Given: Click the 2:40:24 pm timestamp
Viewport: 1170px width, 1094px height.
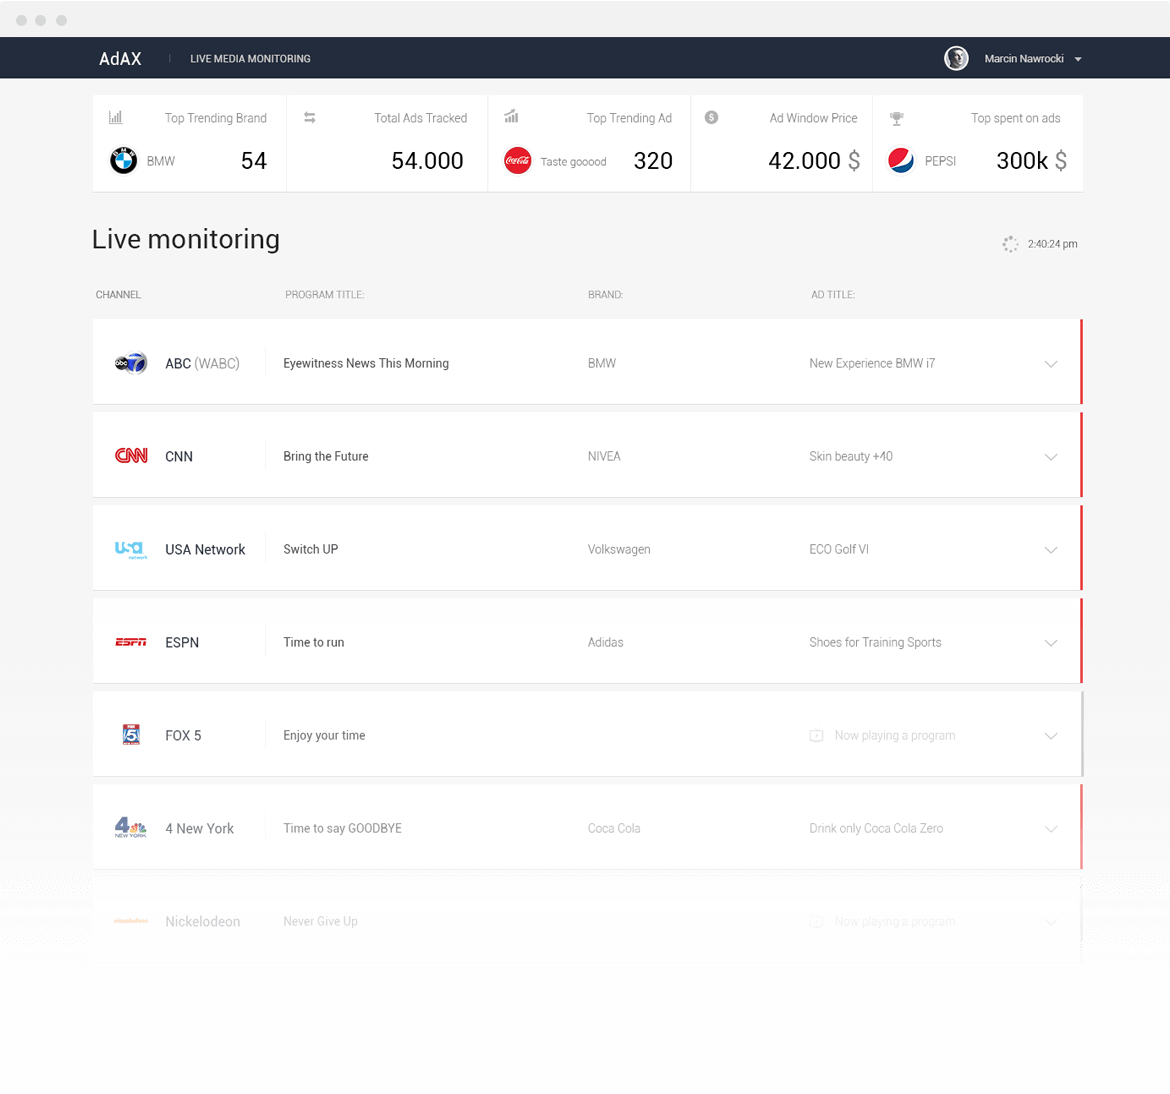Looking at the screenshot, I should click(x=1052, y=244).
